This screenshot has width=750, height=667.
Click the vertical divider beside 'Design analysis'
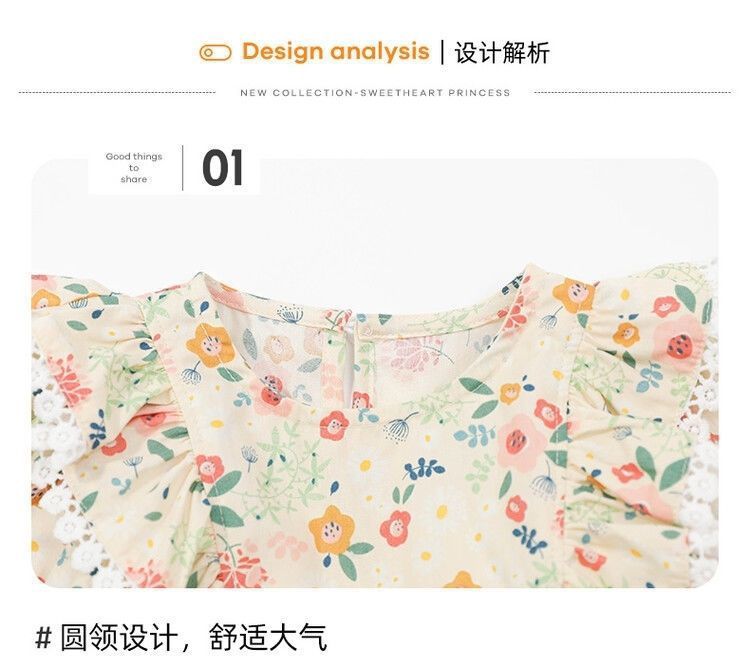[x=442, y=53]
